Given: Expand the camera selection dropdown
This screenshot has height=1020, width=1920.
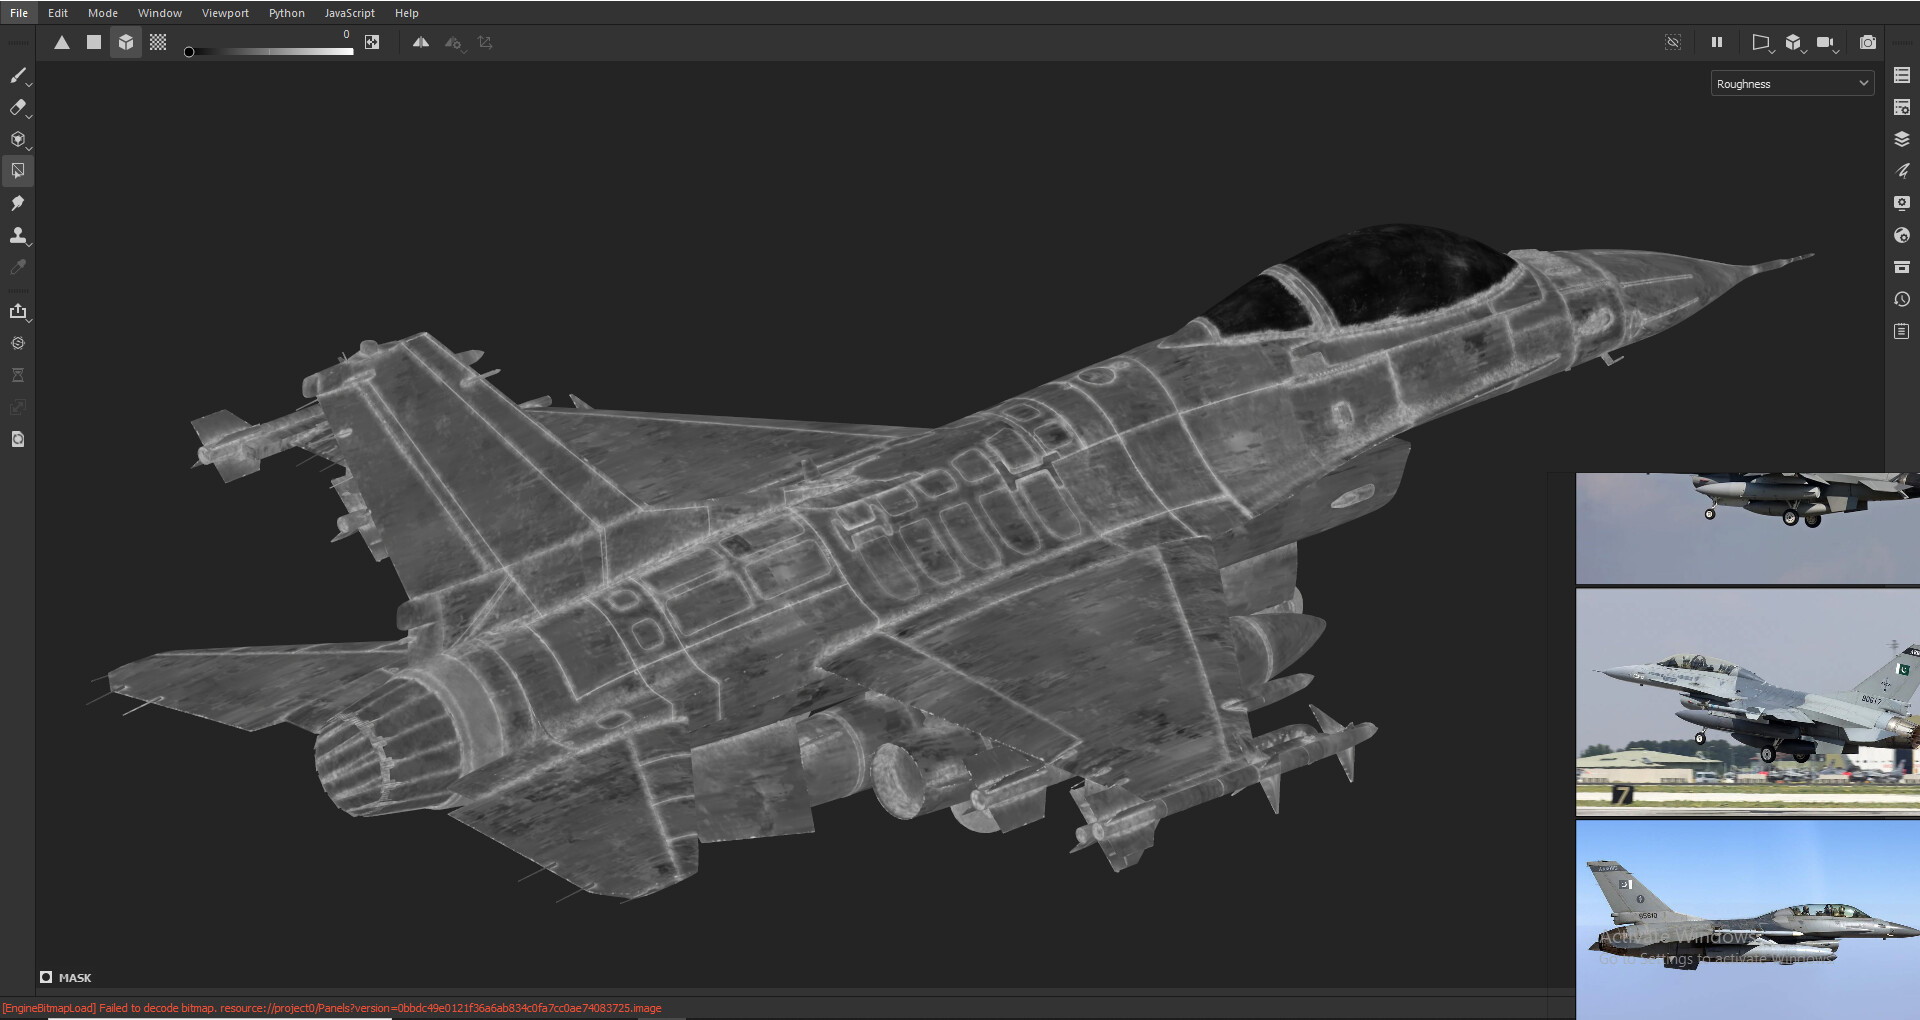Looking at the screenshot, I should pyautogui.click(x=1836, y=48).
